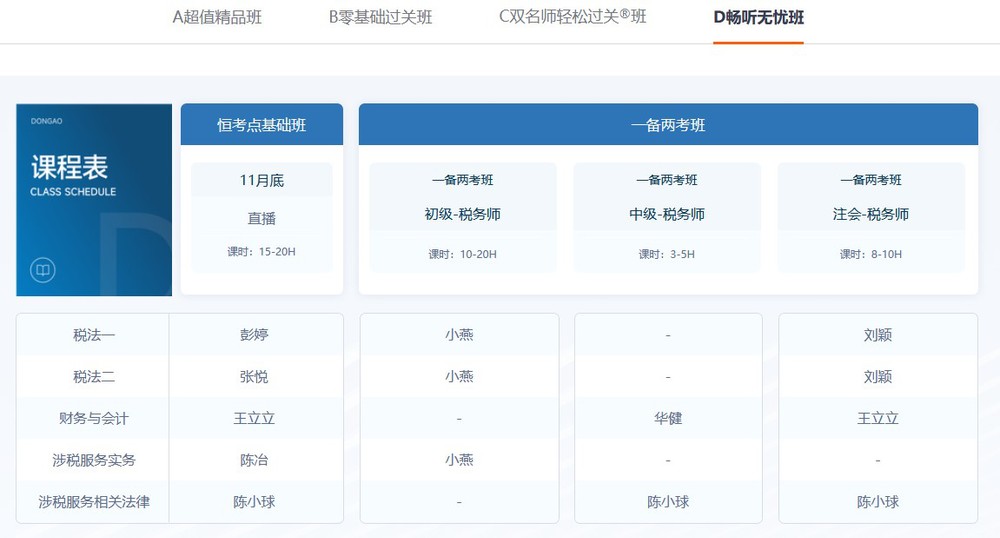
Task: Click 华健 in the 财务与会计 row
Action: [x=667, y=418]
